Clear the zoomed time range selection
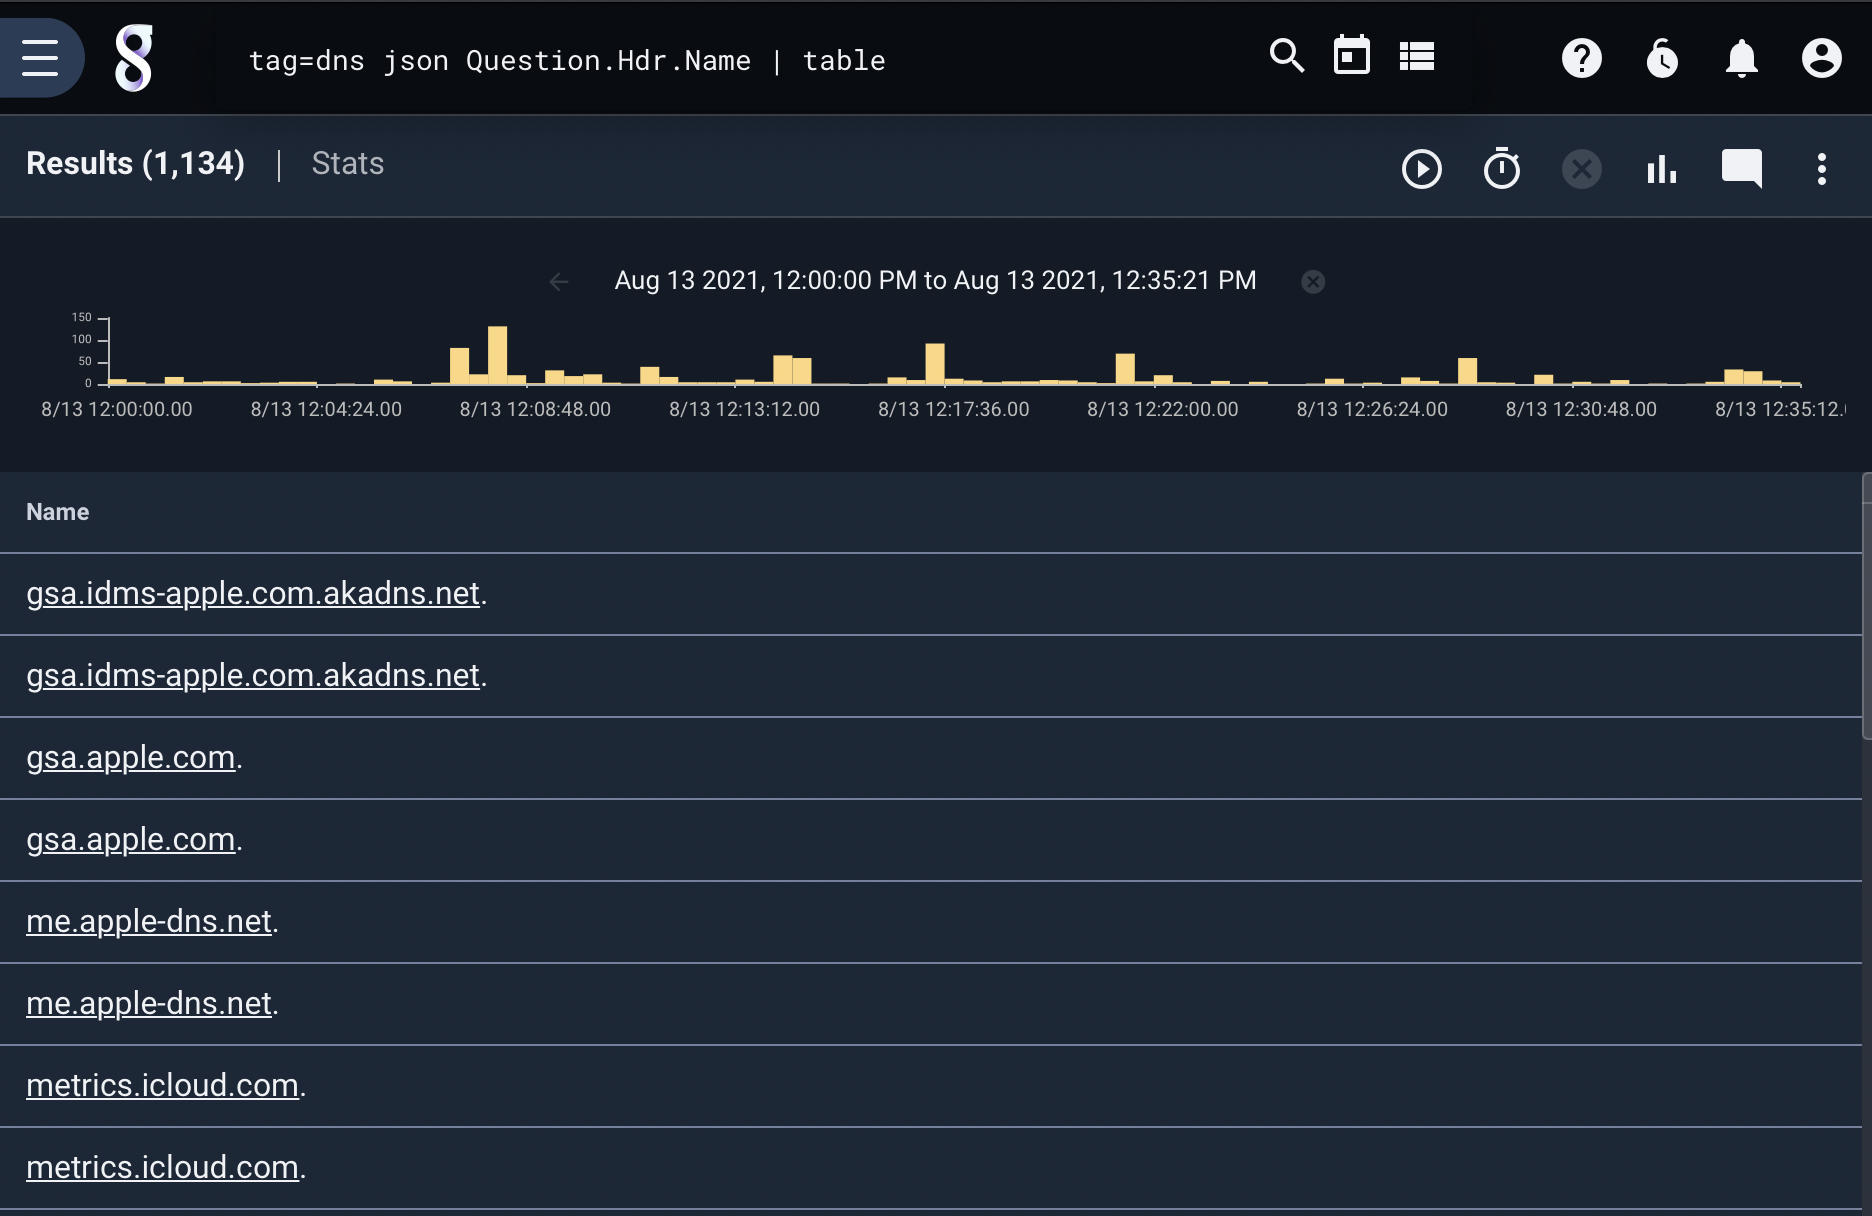Viewport: 1872px width, 1216px height. [1313, 282]
